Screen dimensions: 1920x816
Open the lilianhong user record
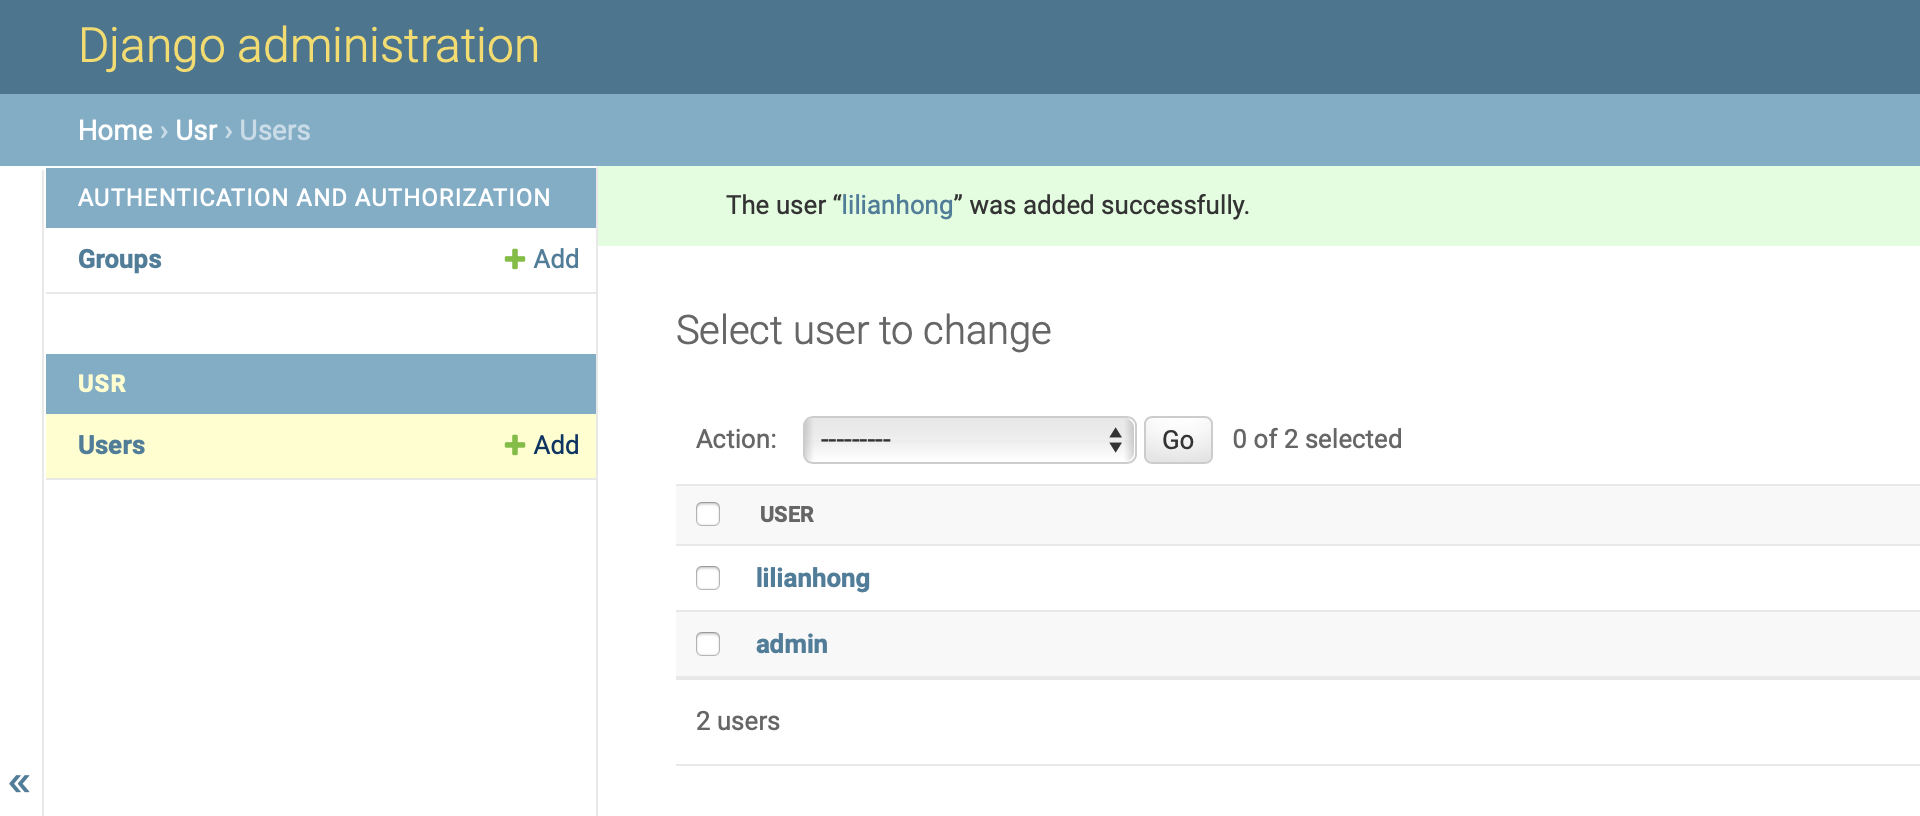coord(812,578)
